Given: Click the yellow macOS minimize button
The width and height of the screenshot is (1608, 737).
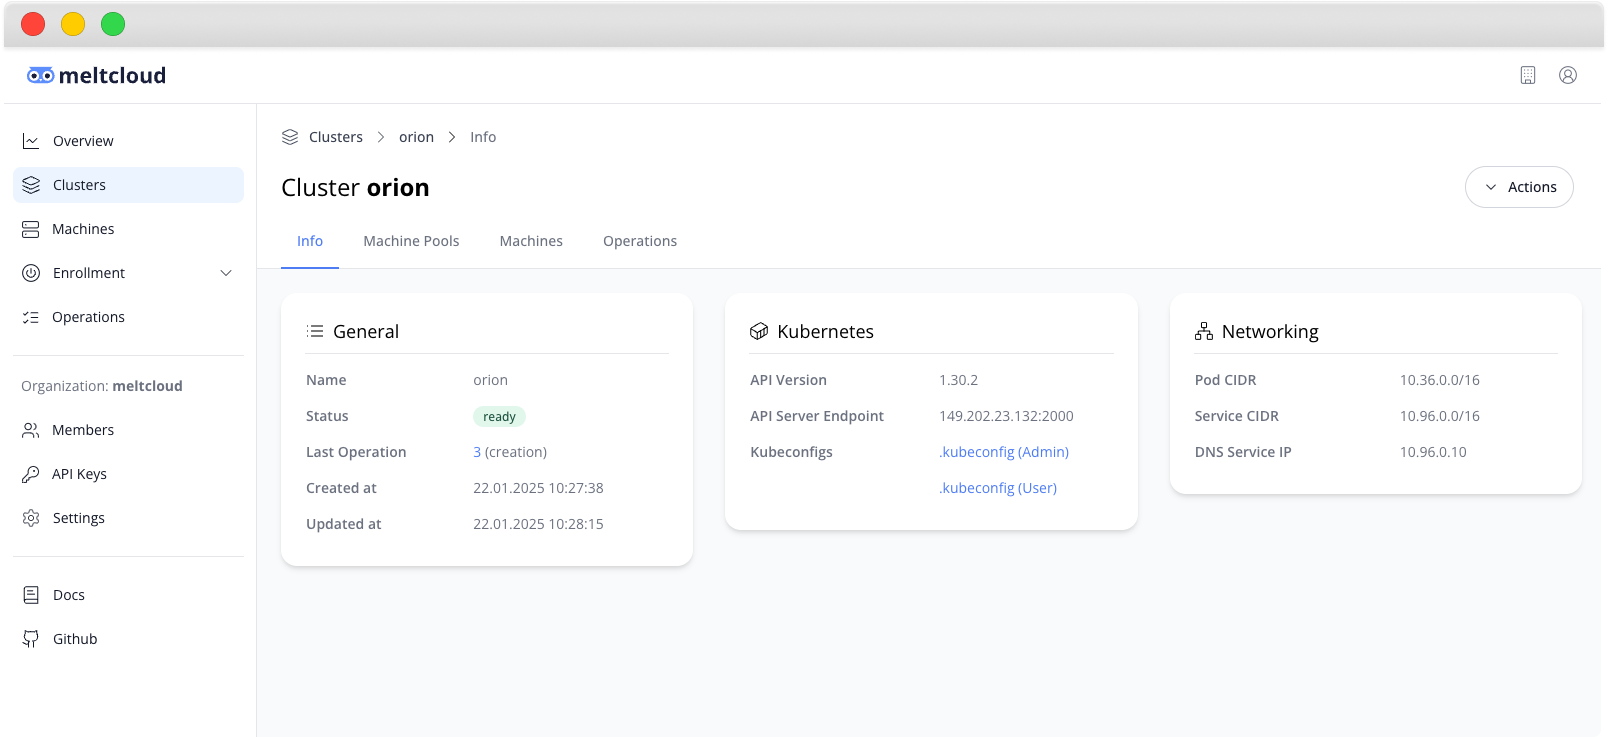Looking at the screenshot, I should 73,24.
